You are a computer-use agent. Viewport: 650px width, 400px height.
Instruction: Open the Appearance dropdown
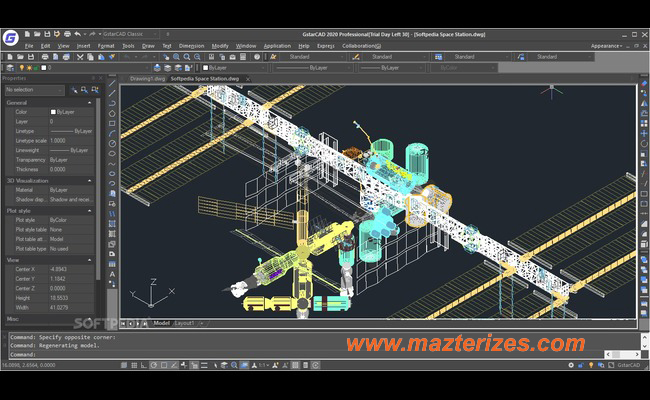click(x=606, y=46)
